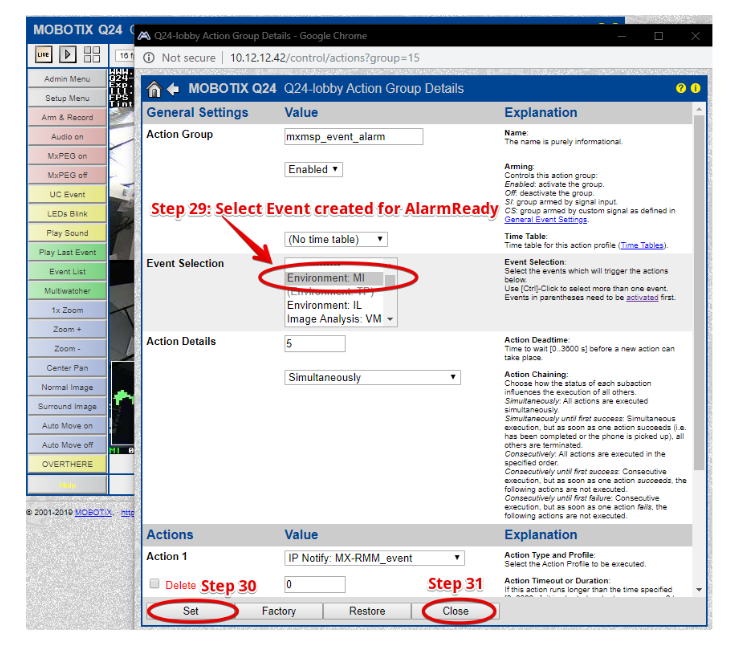This screenshot has height=659, width=729.
Task: Open the (No time table) dropdown
Action: pos(336,240)
